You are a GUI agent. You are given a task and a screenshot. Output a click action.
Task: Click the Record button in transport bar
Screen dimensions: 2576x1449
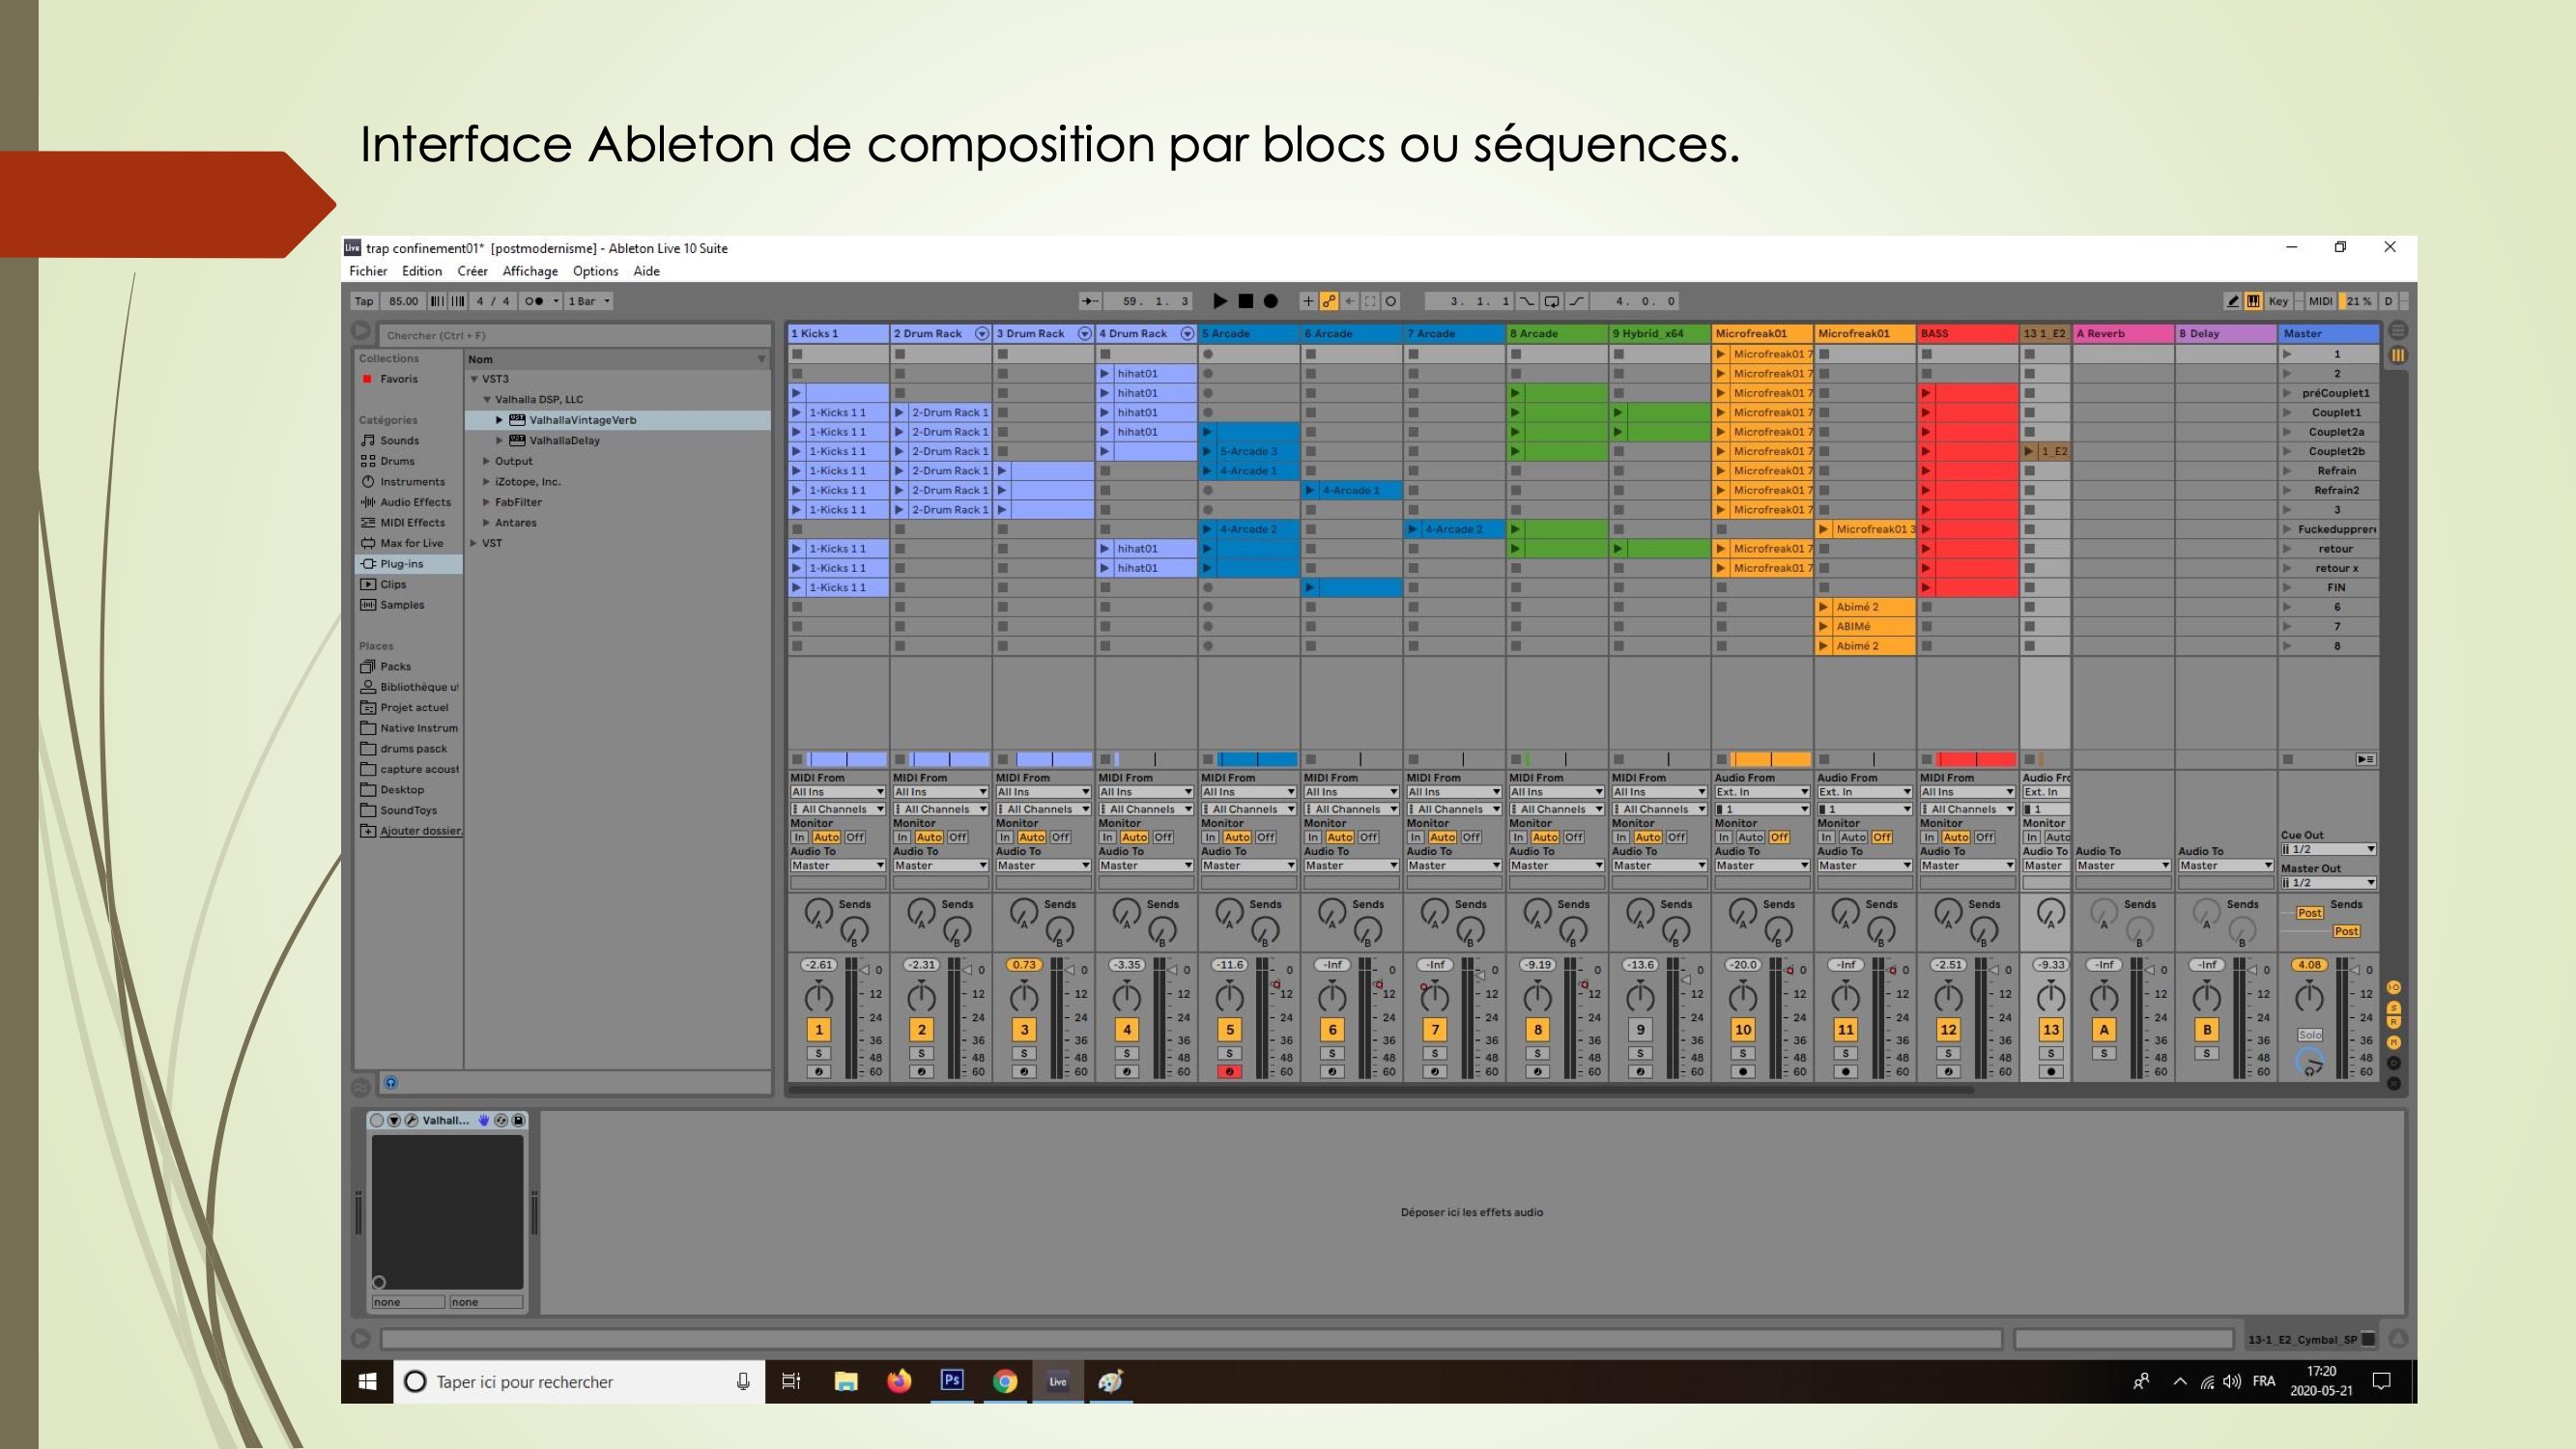[x=1270, y=301]
